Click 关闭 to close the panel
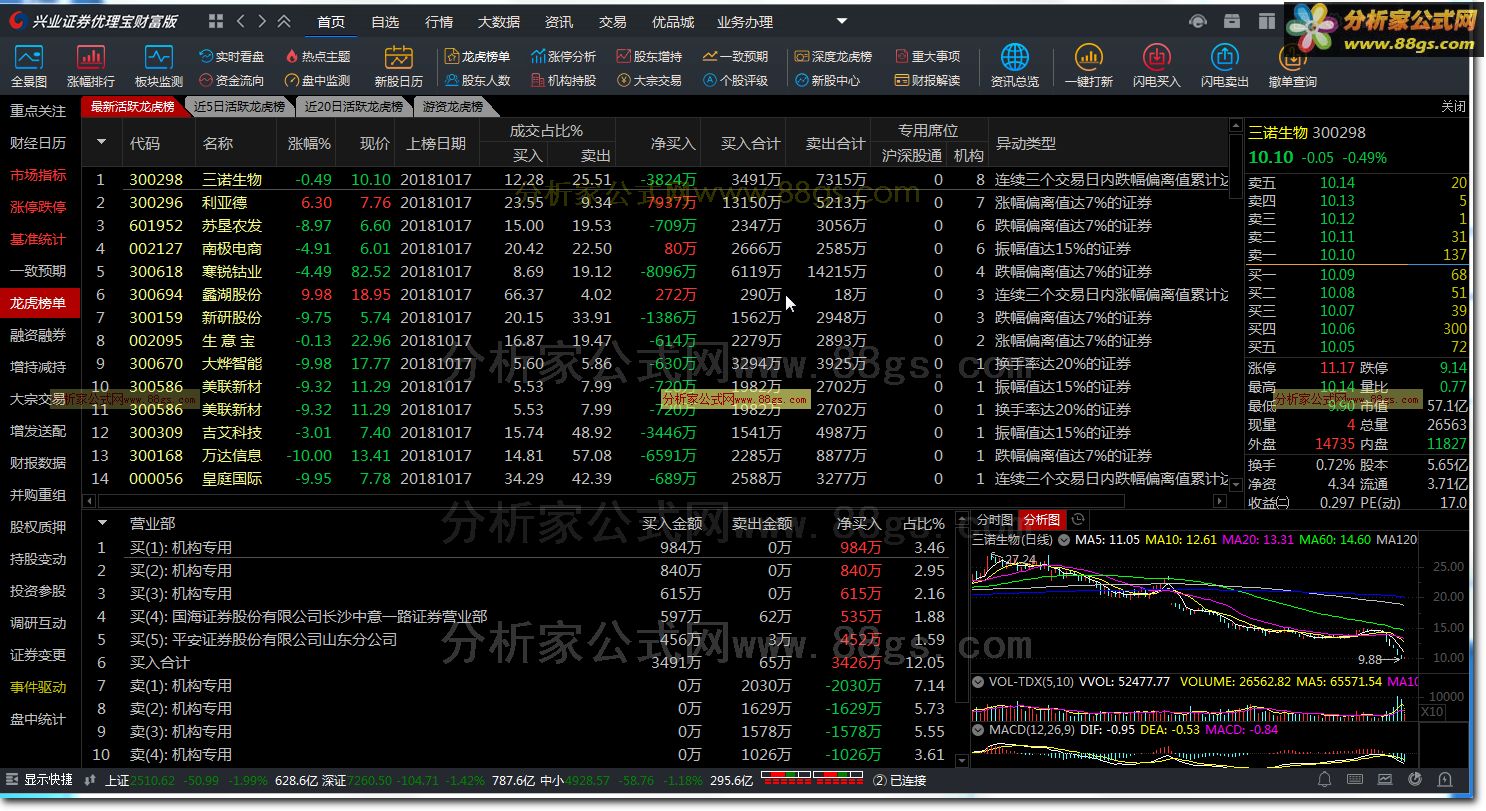 click(x=1453, y=106)
